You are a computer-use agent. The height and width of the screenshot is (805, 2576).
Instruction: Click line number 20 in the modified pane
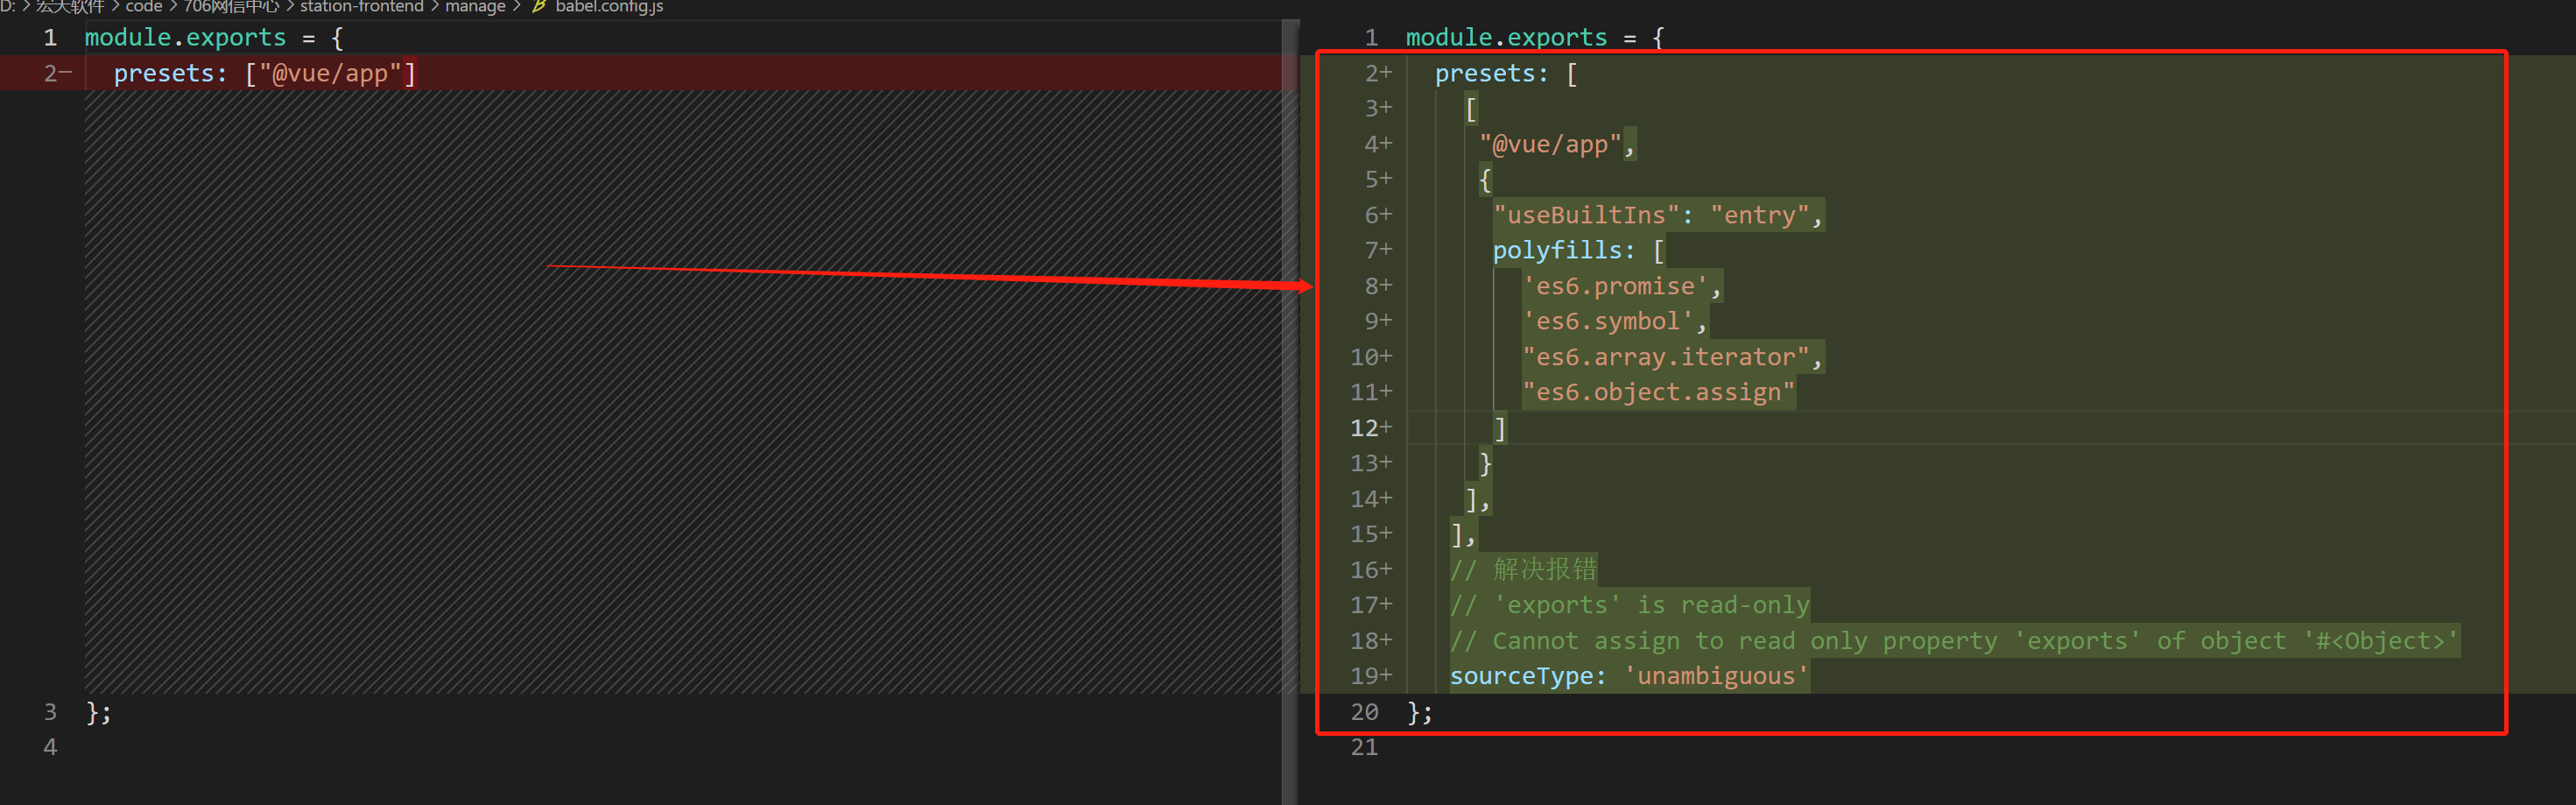(x=1364, y=712)
